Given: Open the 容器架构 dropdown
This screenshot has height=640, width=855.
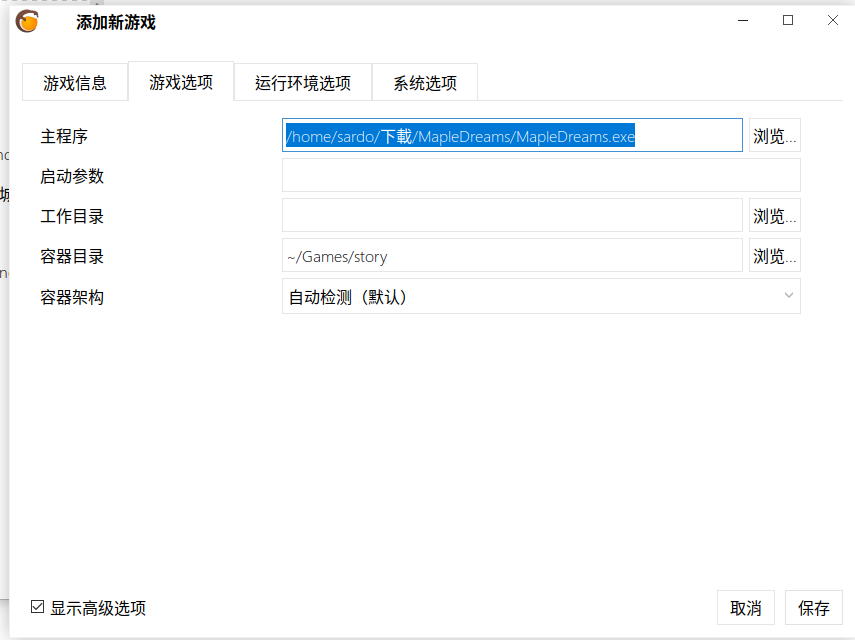Looking at the screenshot, I should click(x=541, y=296).
